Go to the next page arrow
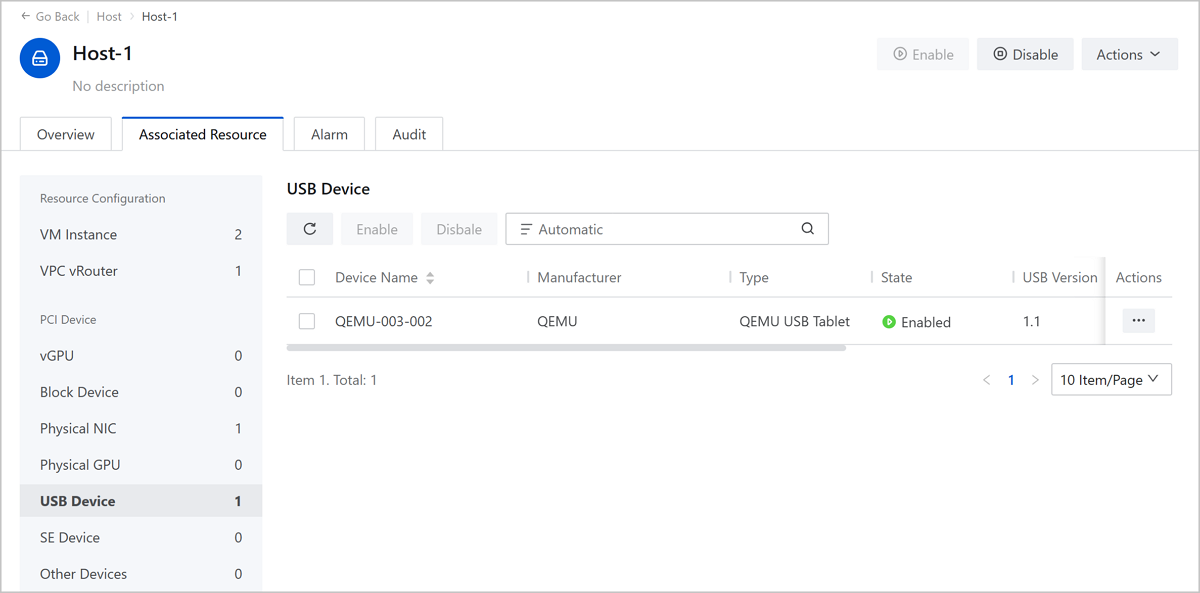Image resolution: width=1200 pixels, height=593 pixels. click(x=1035, y=380)
